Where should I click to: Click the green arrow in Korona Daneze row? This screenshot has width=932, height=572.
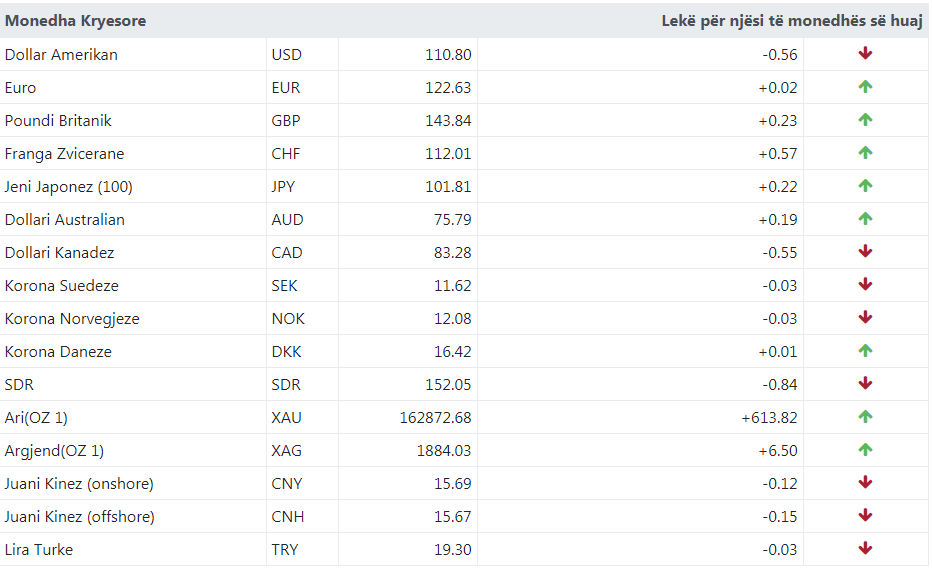(865, 351)
